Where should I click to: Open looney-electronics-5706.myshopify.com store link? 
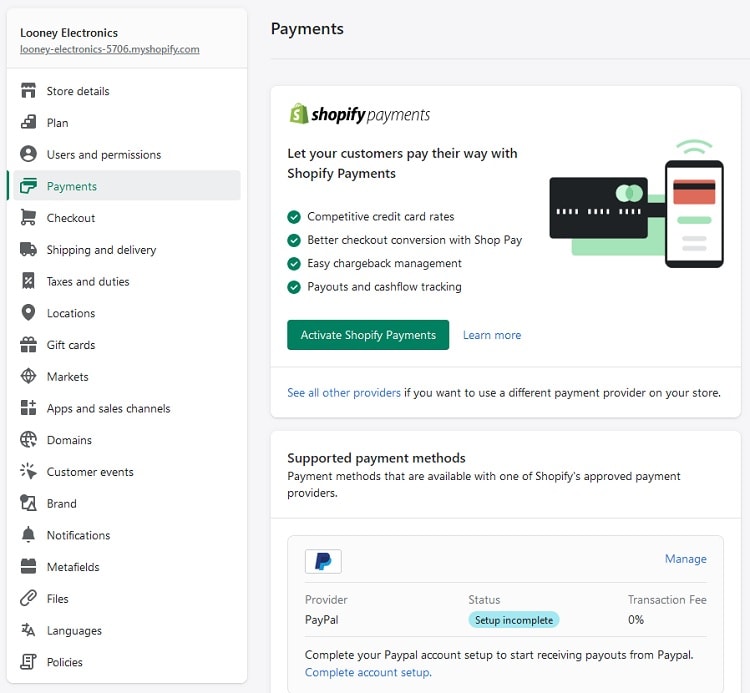click(110, 49)
